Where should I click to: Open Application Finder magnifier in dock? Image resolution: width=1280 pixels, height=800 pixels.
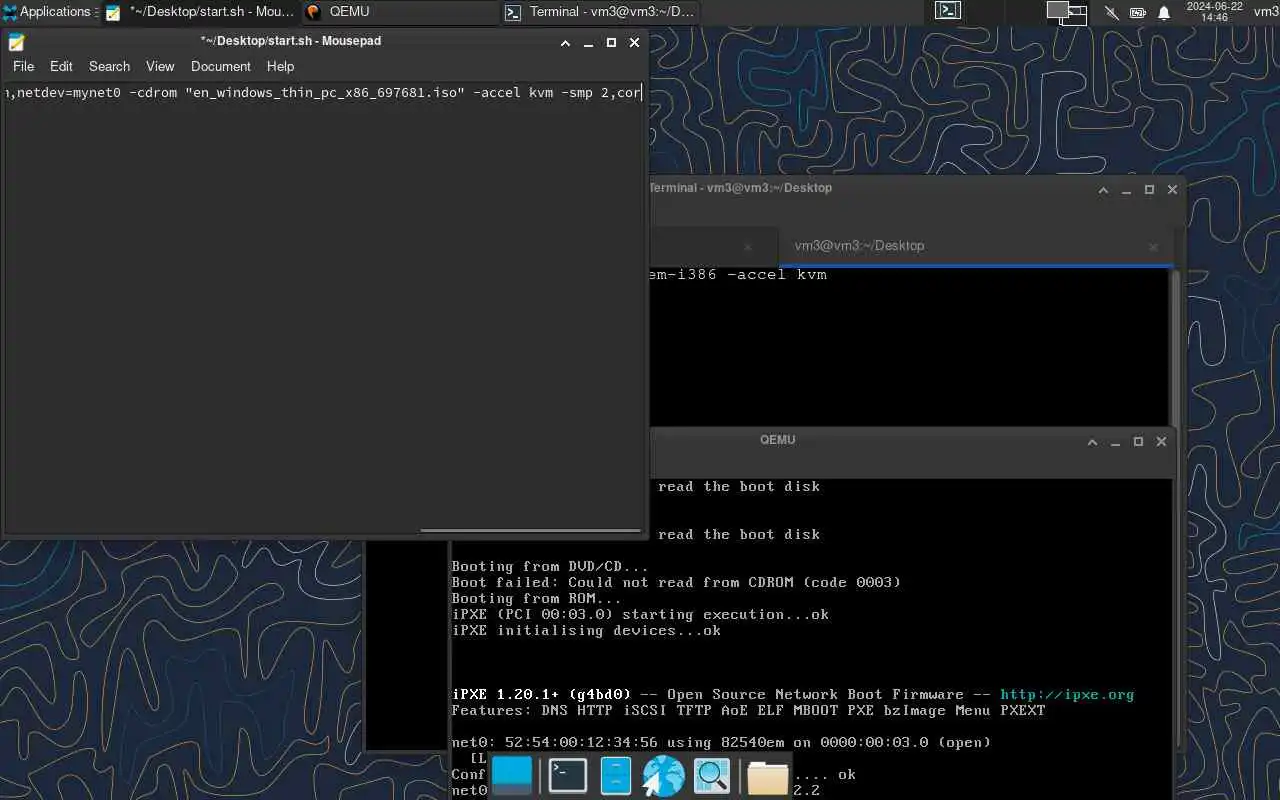(712, 776)
